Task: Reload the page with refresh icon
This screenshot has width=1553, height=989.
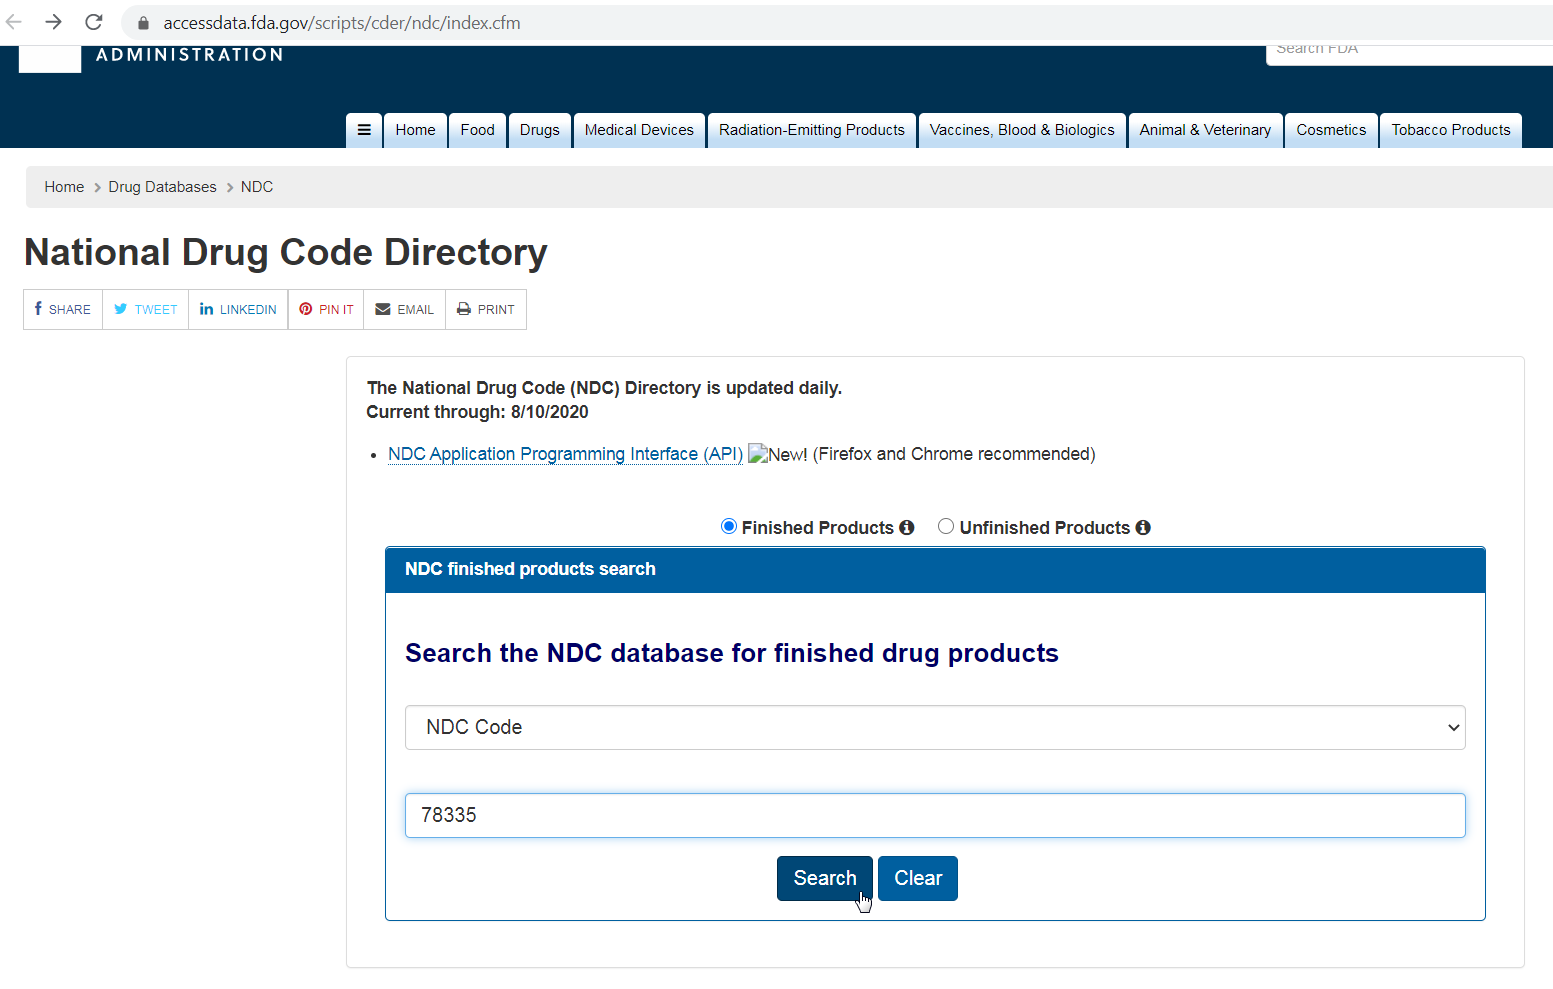Action: pyautogui.click(x=94, y=22)
